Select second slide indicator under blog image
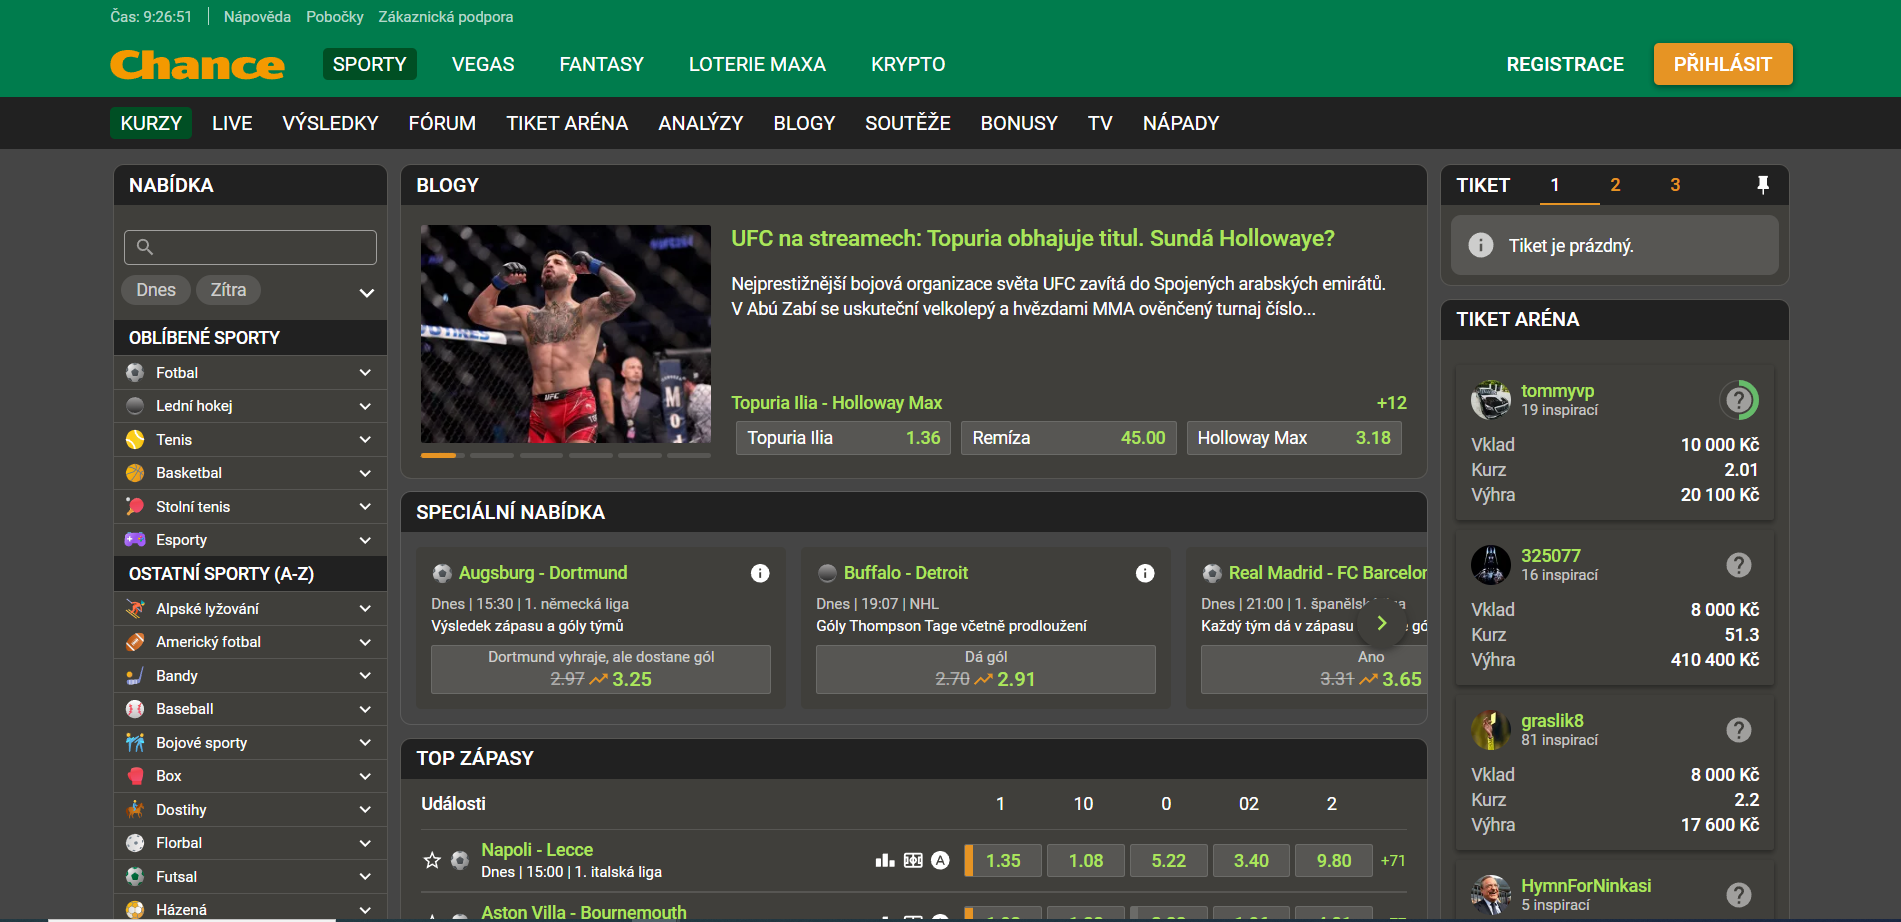 492,456
